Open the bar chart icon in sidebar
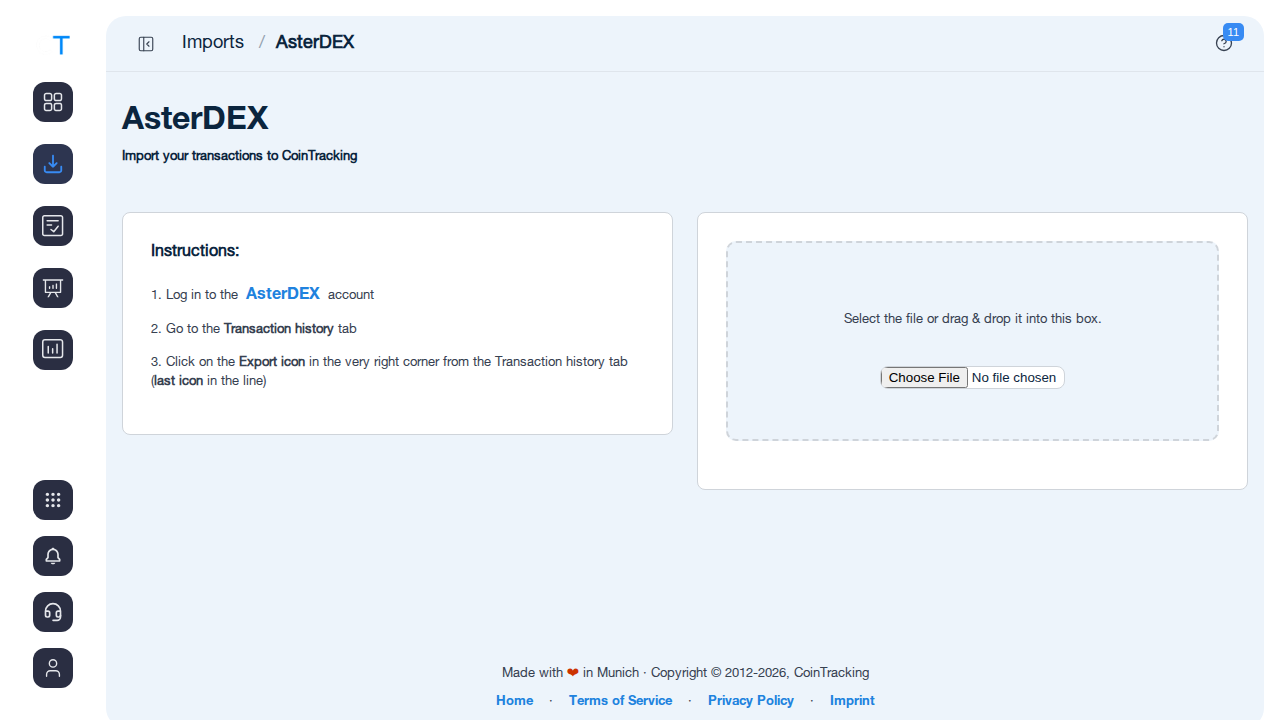This screenshot has height=720, width=1280. pos(53,350)
